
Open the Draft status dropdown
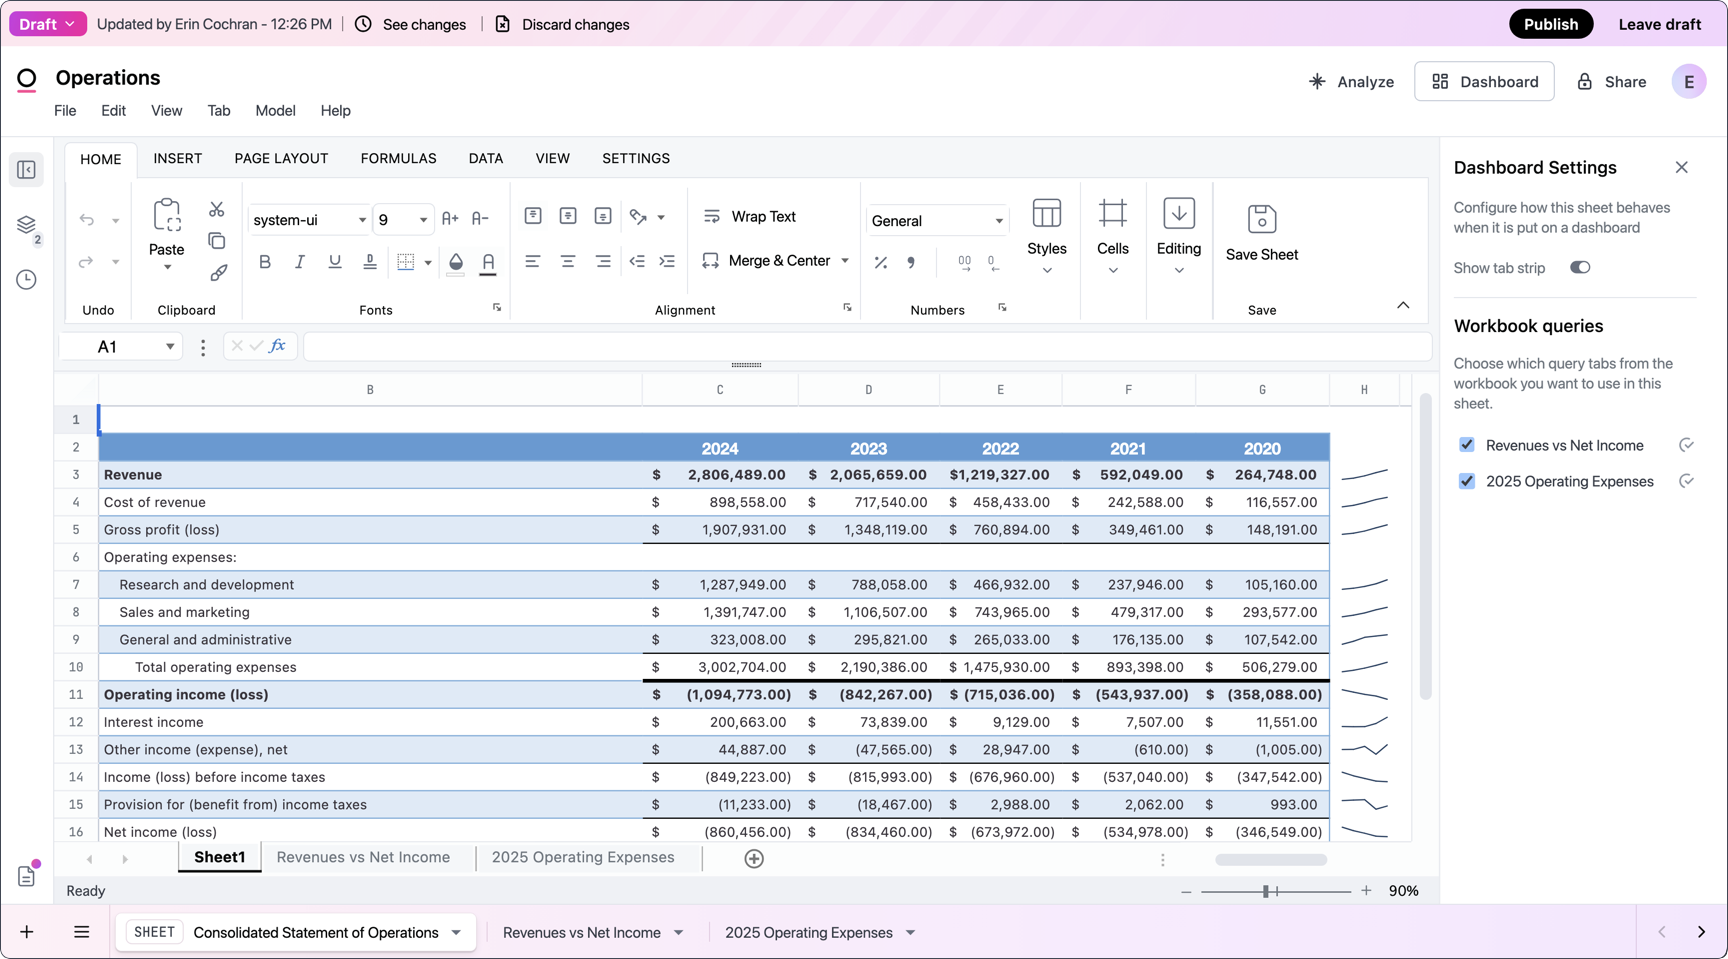pos(47,24)
